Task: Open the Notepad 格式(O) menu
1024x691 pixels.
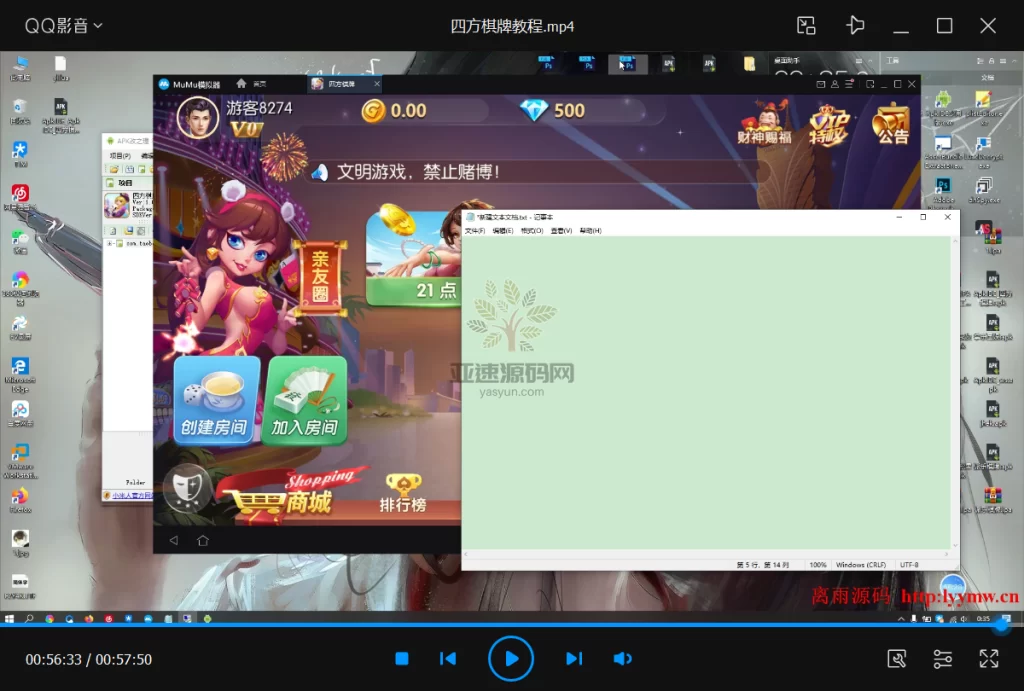Action: pyautogui.click(x=532, y=231)
